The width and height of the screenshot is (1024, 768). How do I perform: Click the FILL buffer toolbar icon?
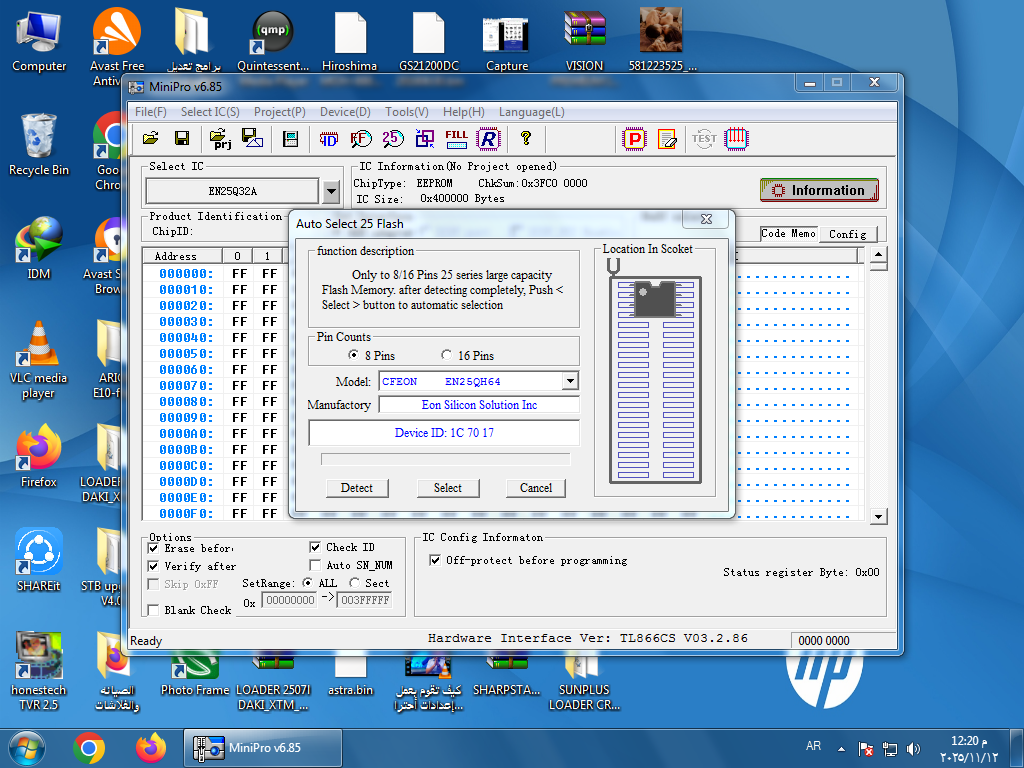456,139
